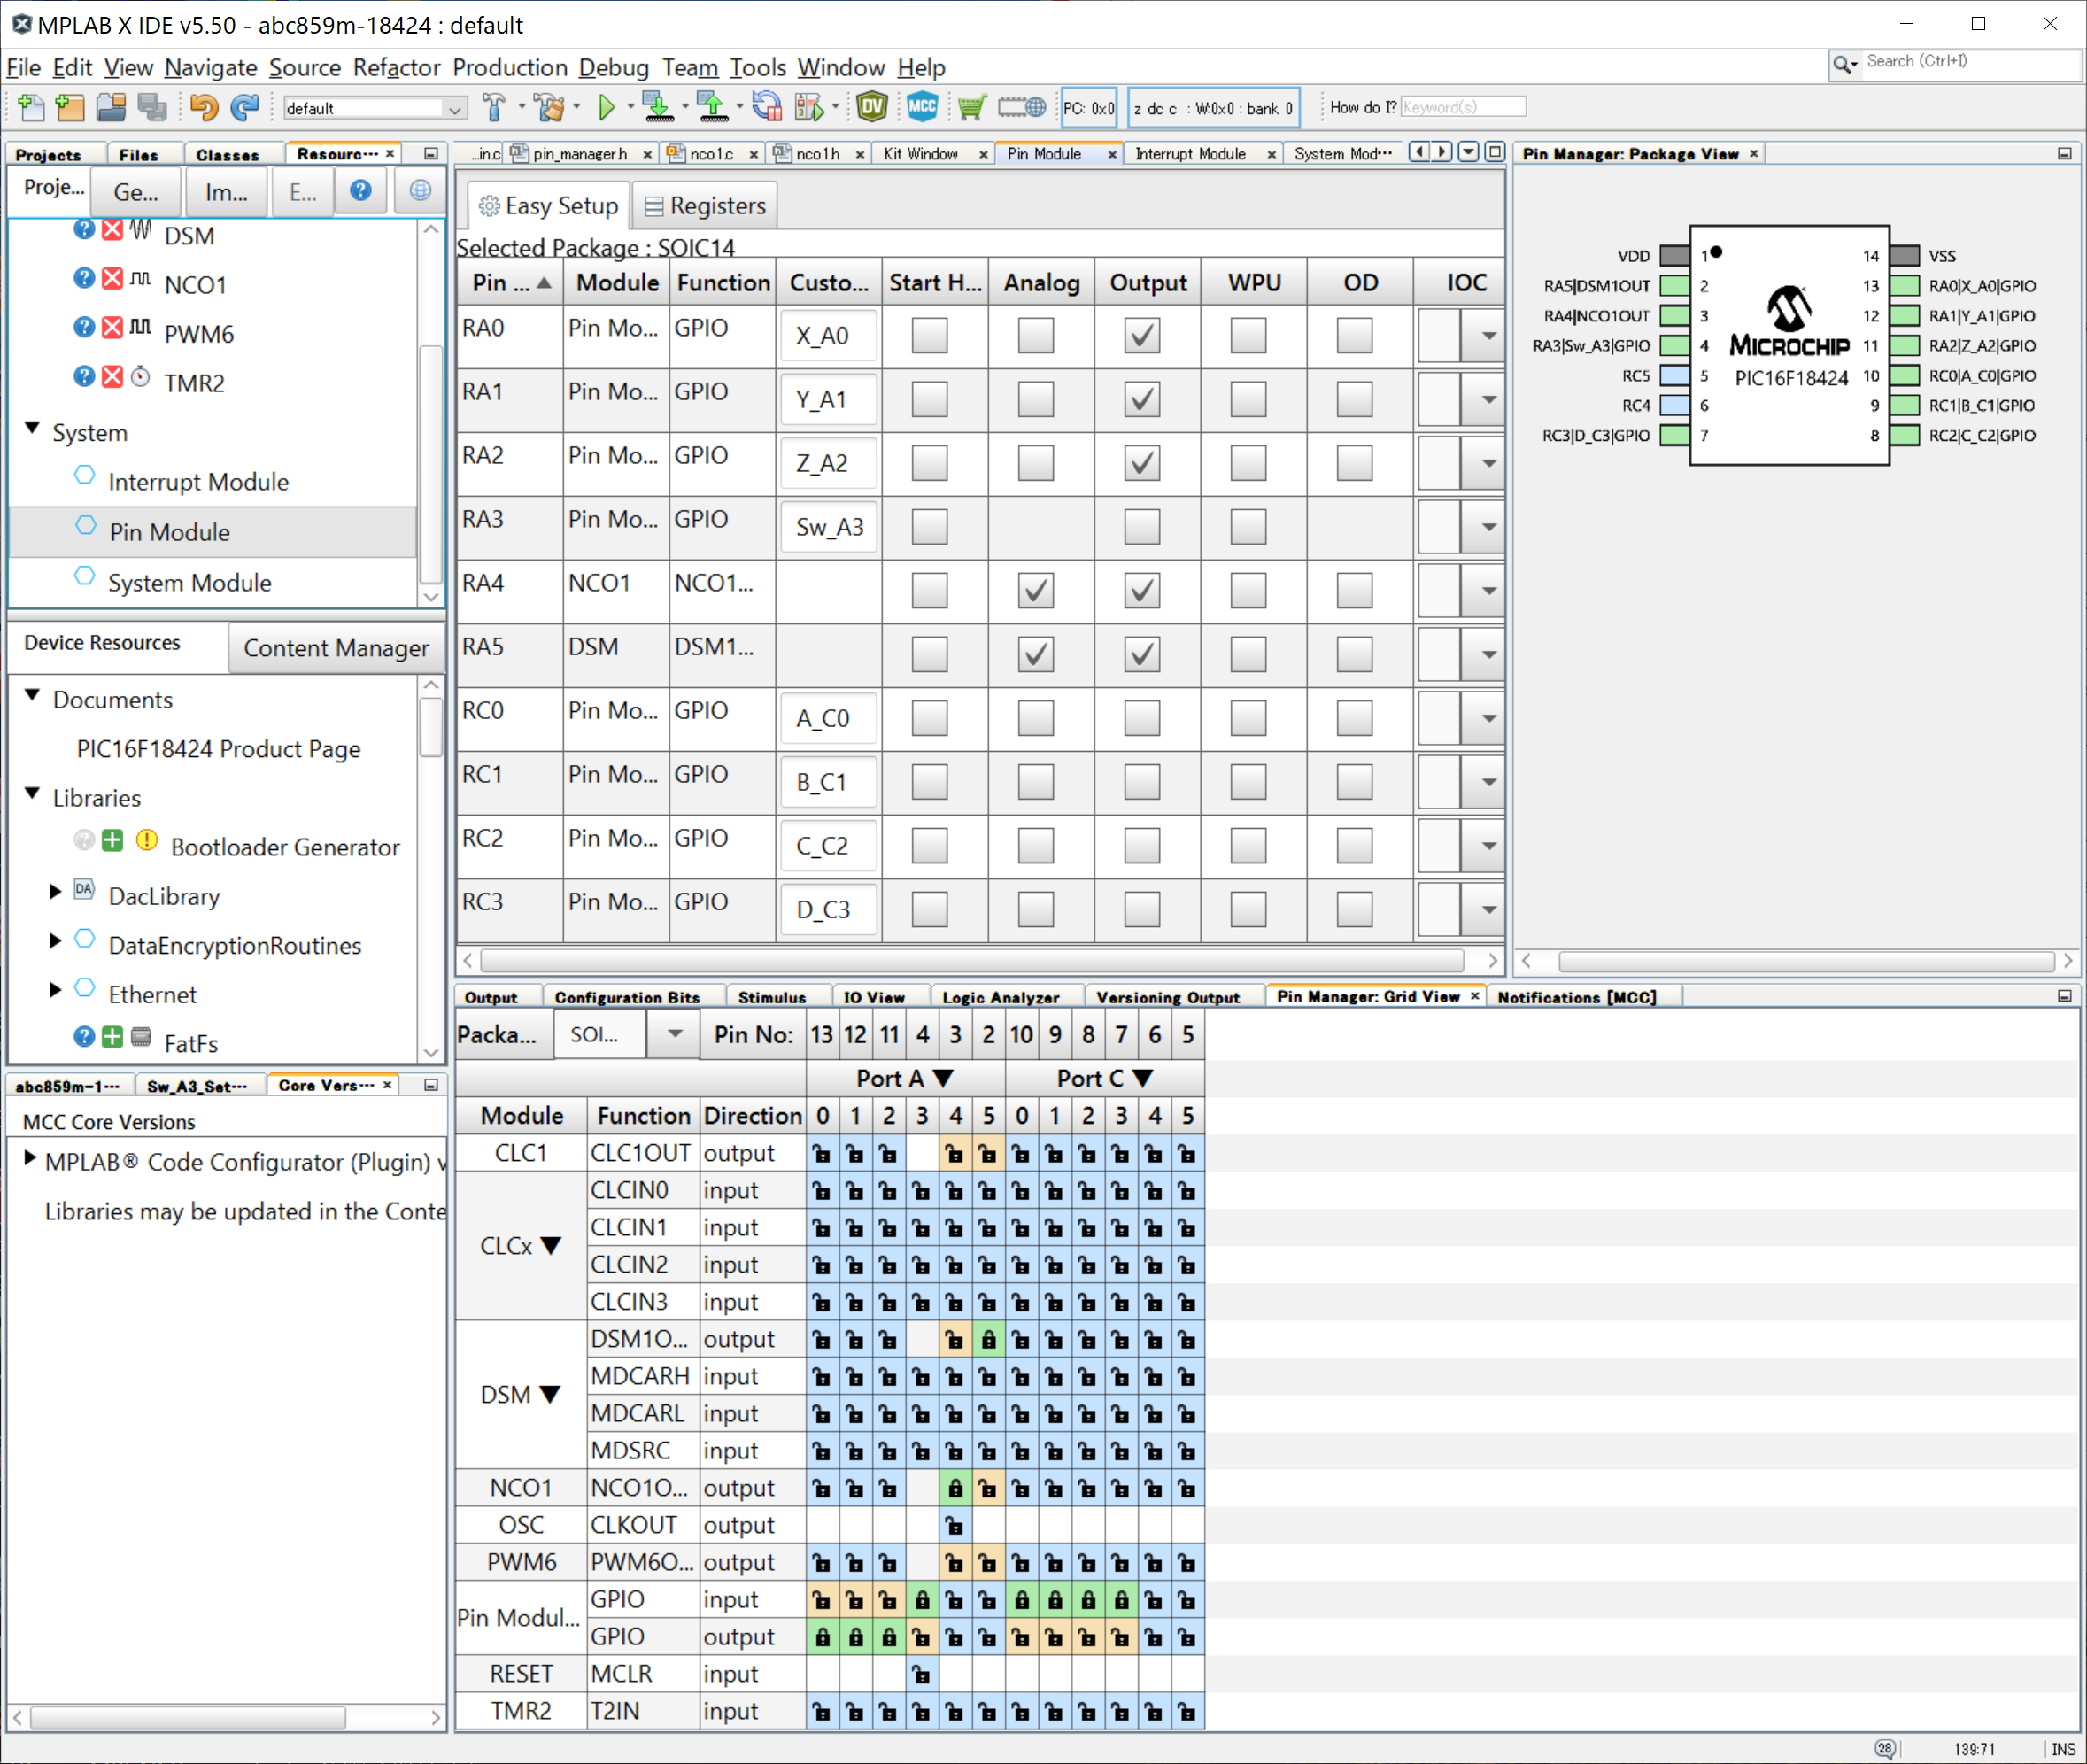Image resolution: width=2087 pixels, height=1764 pixels.
Task: Enable the RC0 Output checkbox
Action: 1142,718
